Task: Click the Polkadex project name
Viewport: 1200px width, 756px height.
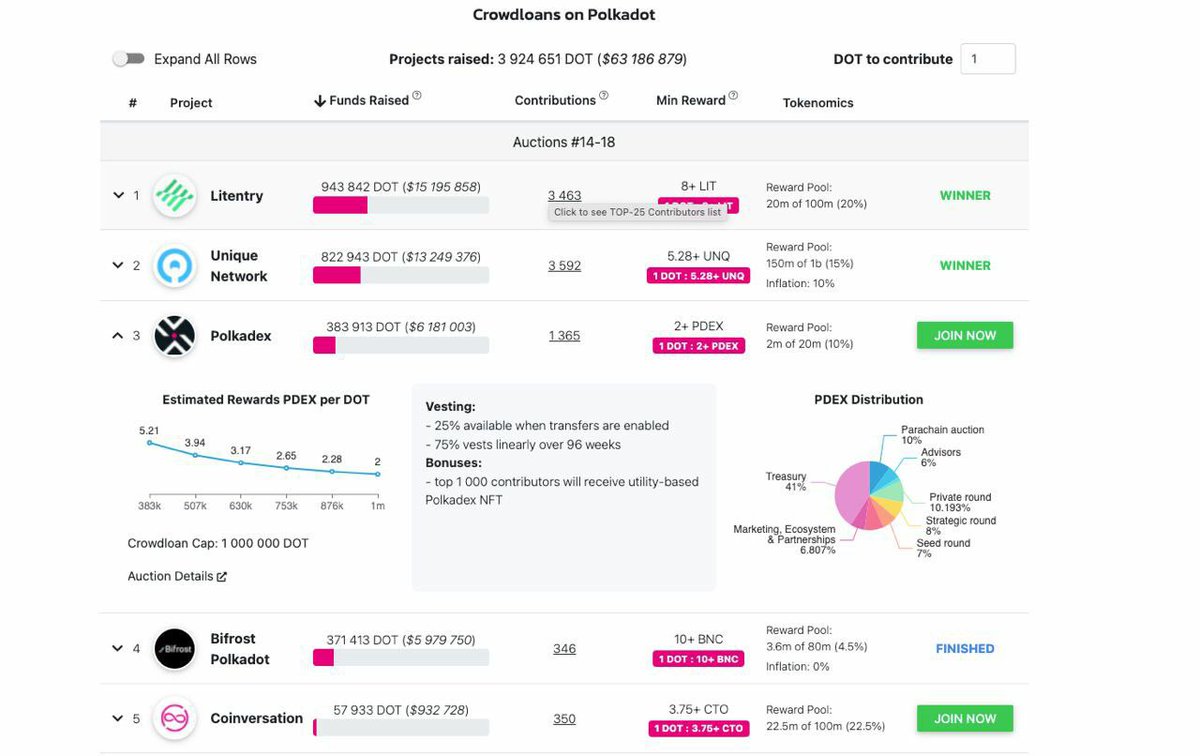Action: 241,336
